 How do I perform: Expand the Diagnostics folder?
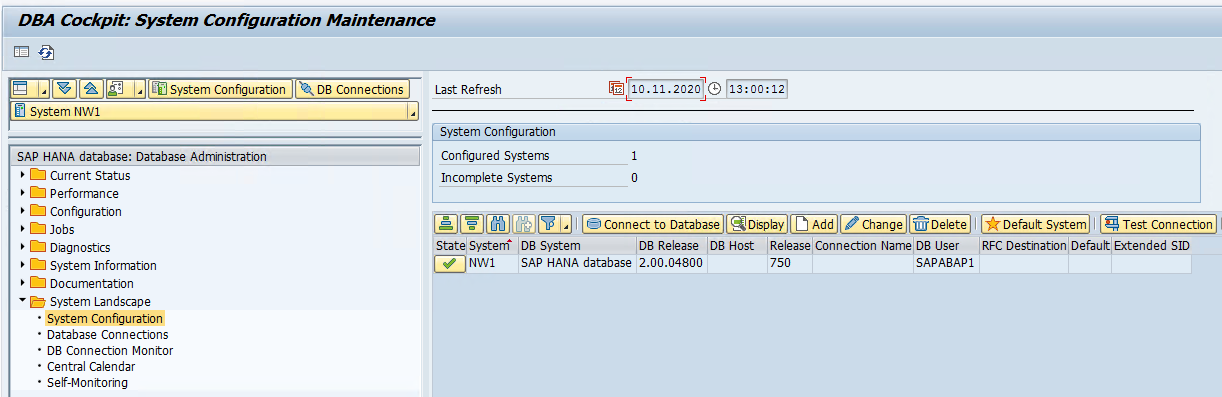22,247
